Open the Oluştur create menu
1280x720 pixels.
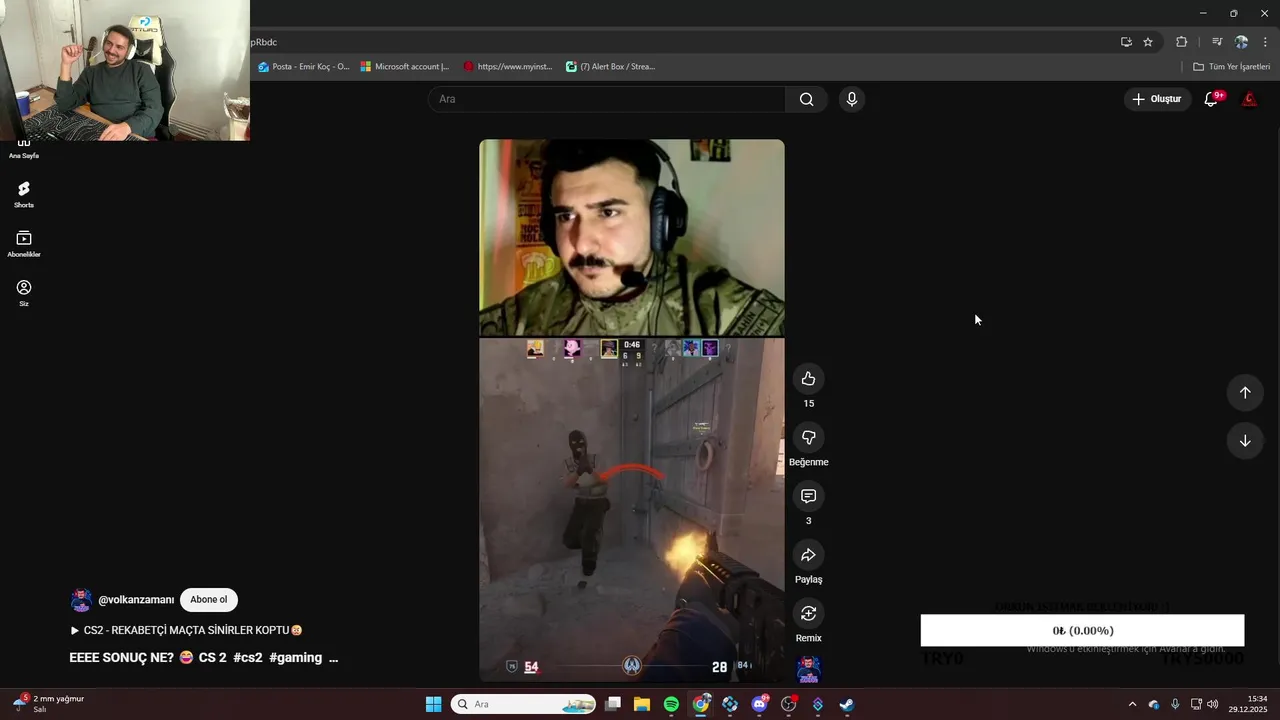click(1157, 99)
